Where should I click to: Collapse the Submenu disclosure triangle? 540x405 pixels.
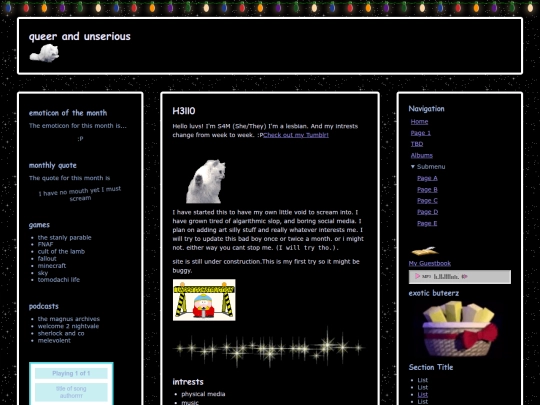coord(413,166)
